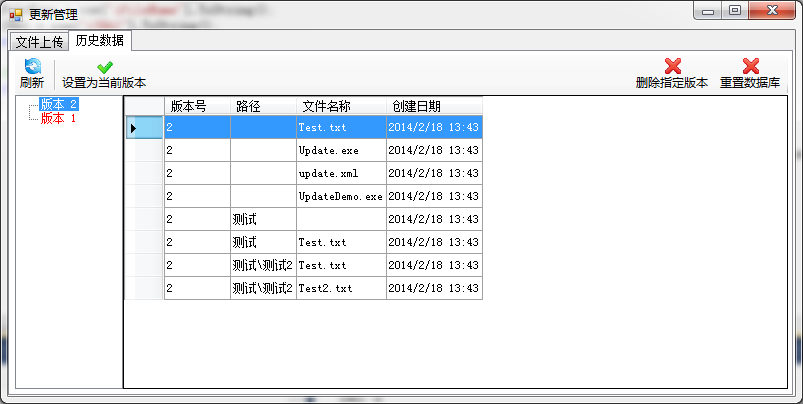The height and width of the screenshot is (404, 803).
Task: Minimize the 更新管理 window
Action: pyautogui.click(x=708, y=11)
